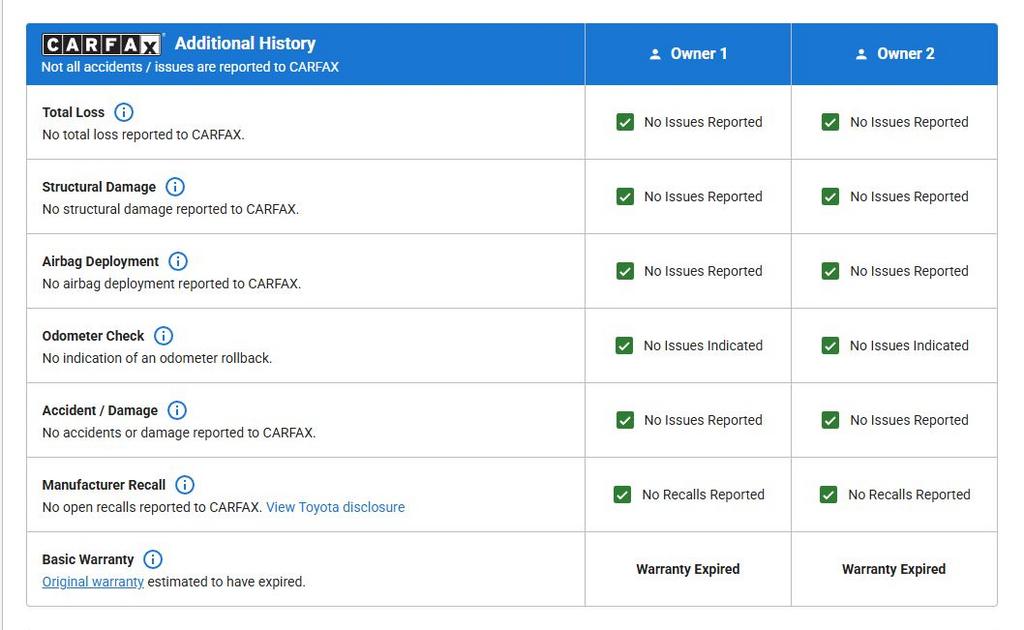
Task: Click Owner 2 Structural Damage 'No Issues Reported' text
Action: click(909, 197)
